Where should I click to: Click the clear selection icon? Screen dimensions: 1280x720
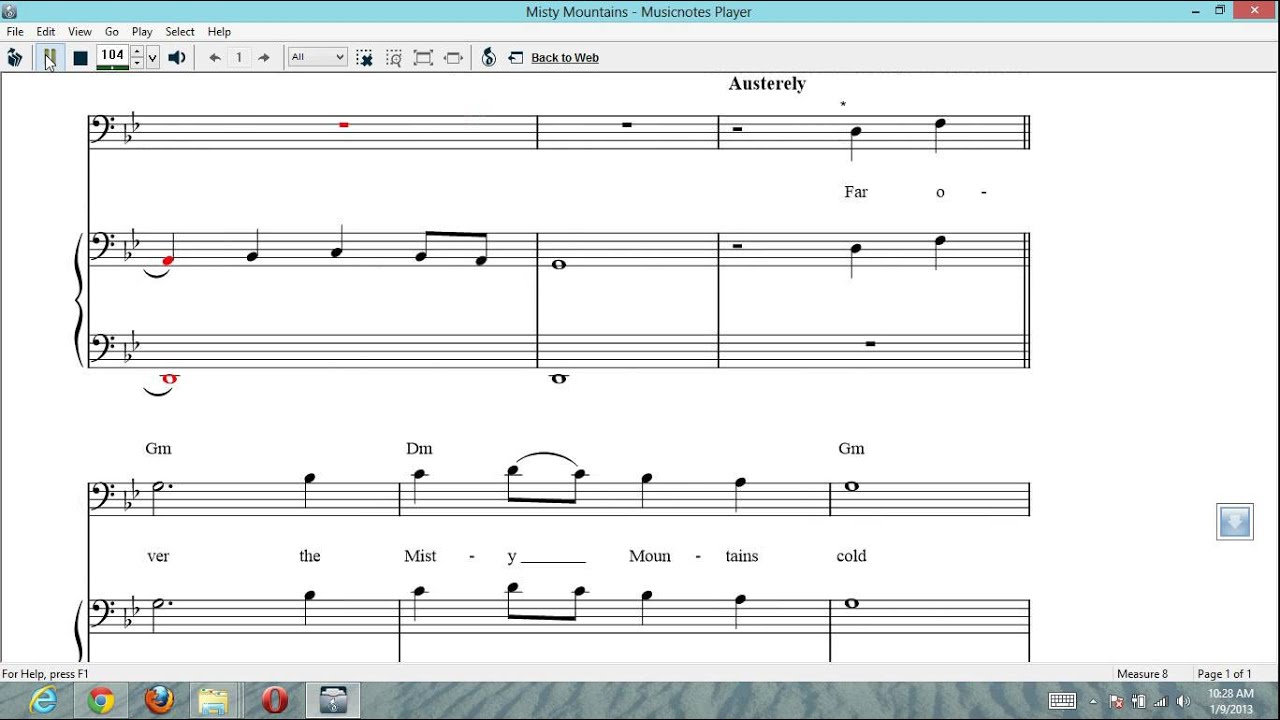pyautogui.click(x=365, y=58)
